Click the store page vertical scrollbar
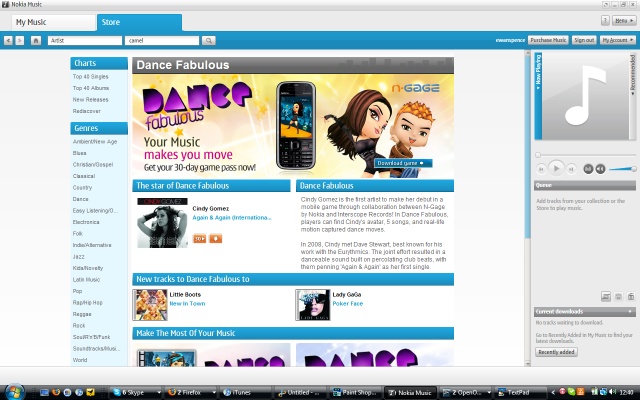The height and width of the screenshot is (400, 640). click(527, 147)
